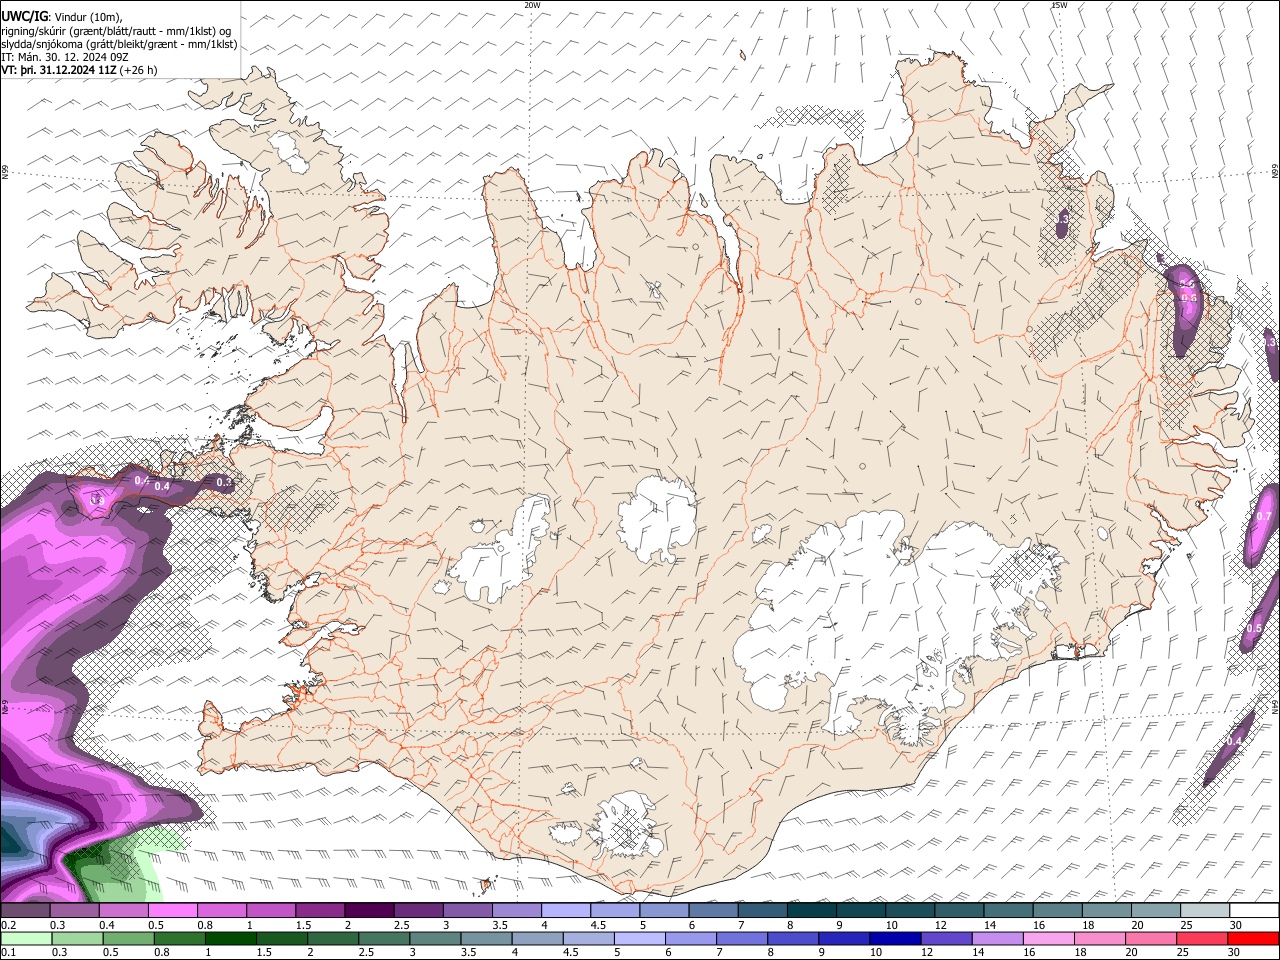Viewport: 1280px width, 960px height.
Task: Click the '15W' longitude label
Action: coord(1059,5)
